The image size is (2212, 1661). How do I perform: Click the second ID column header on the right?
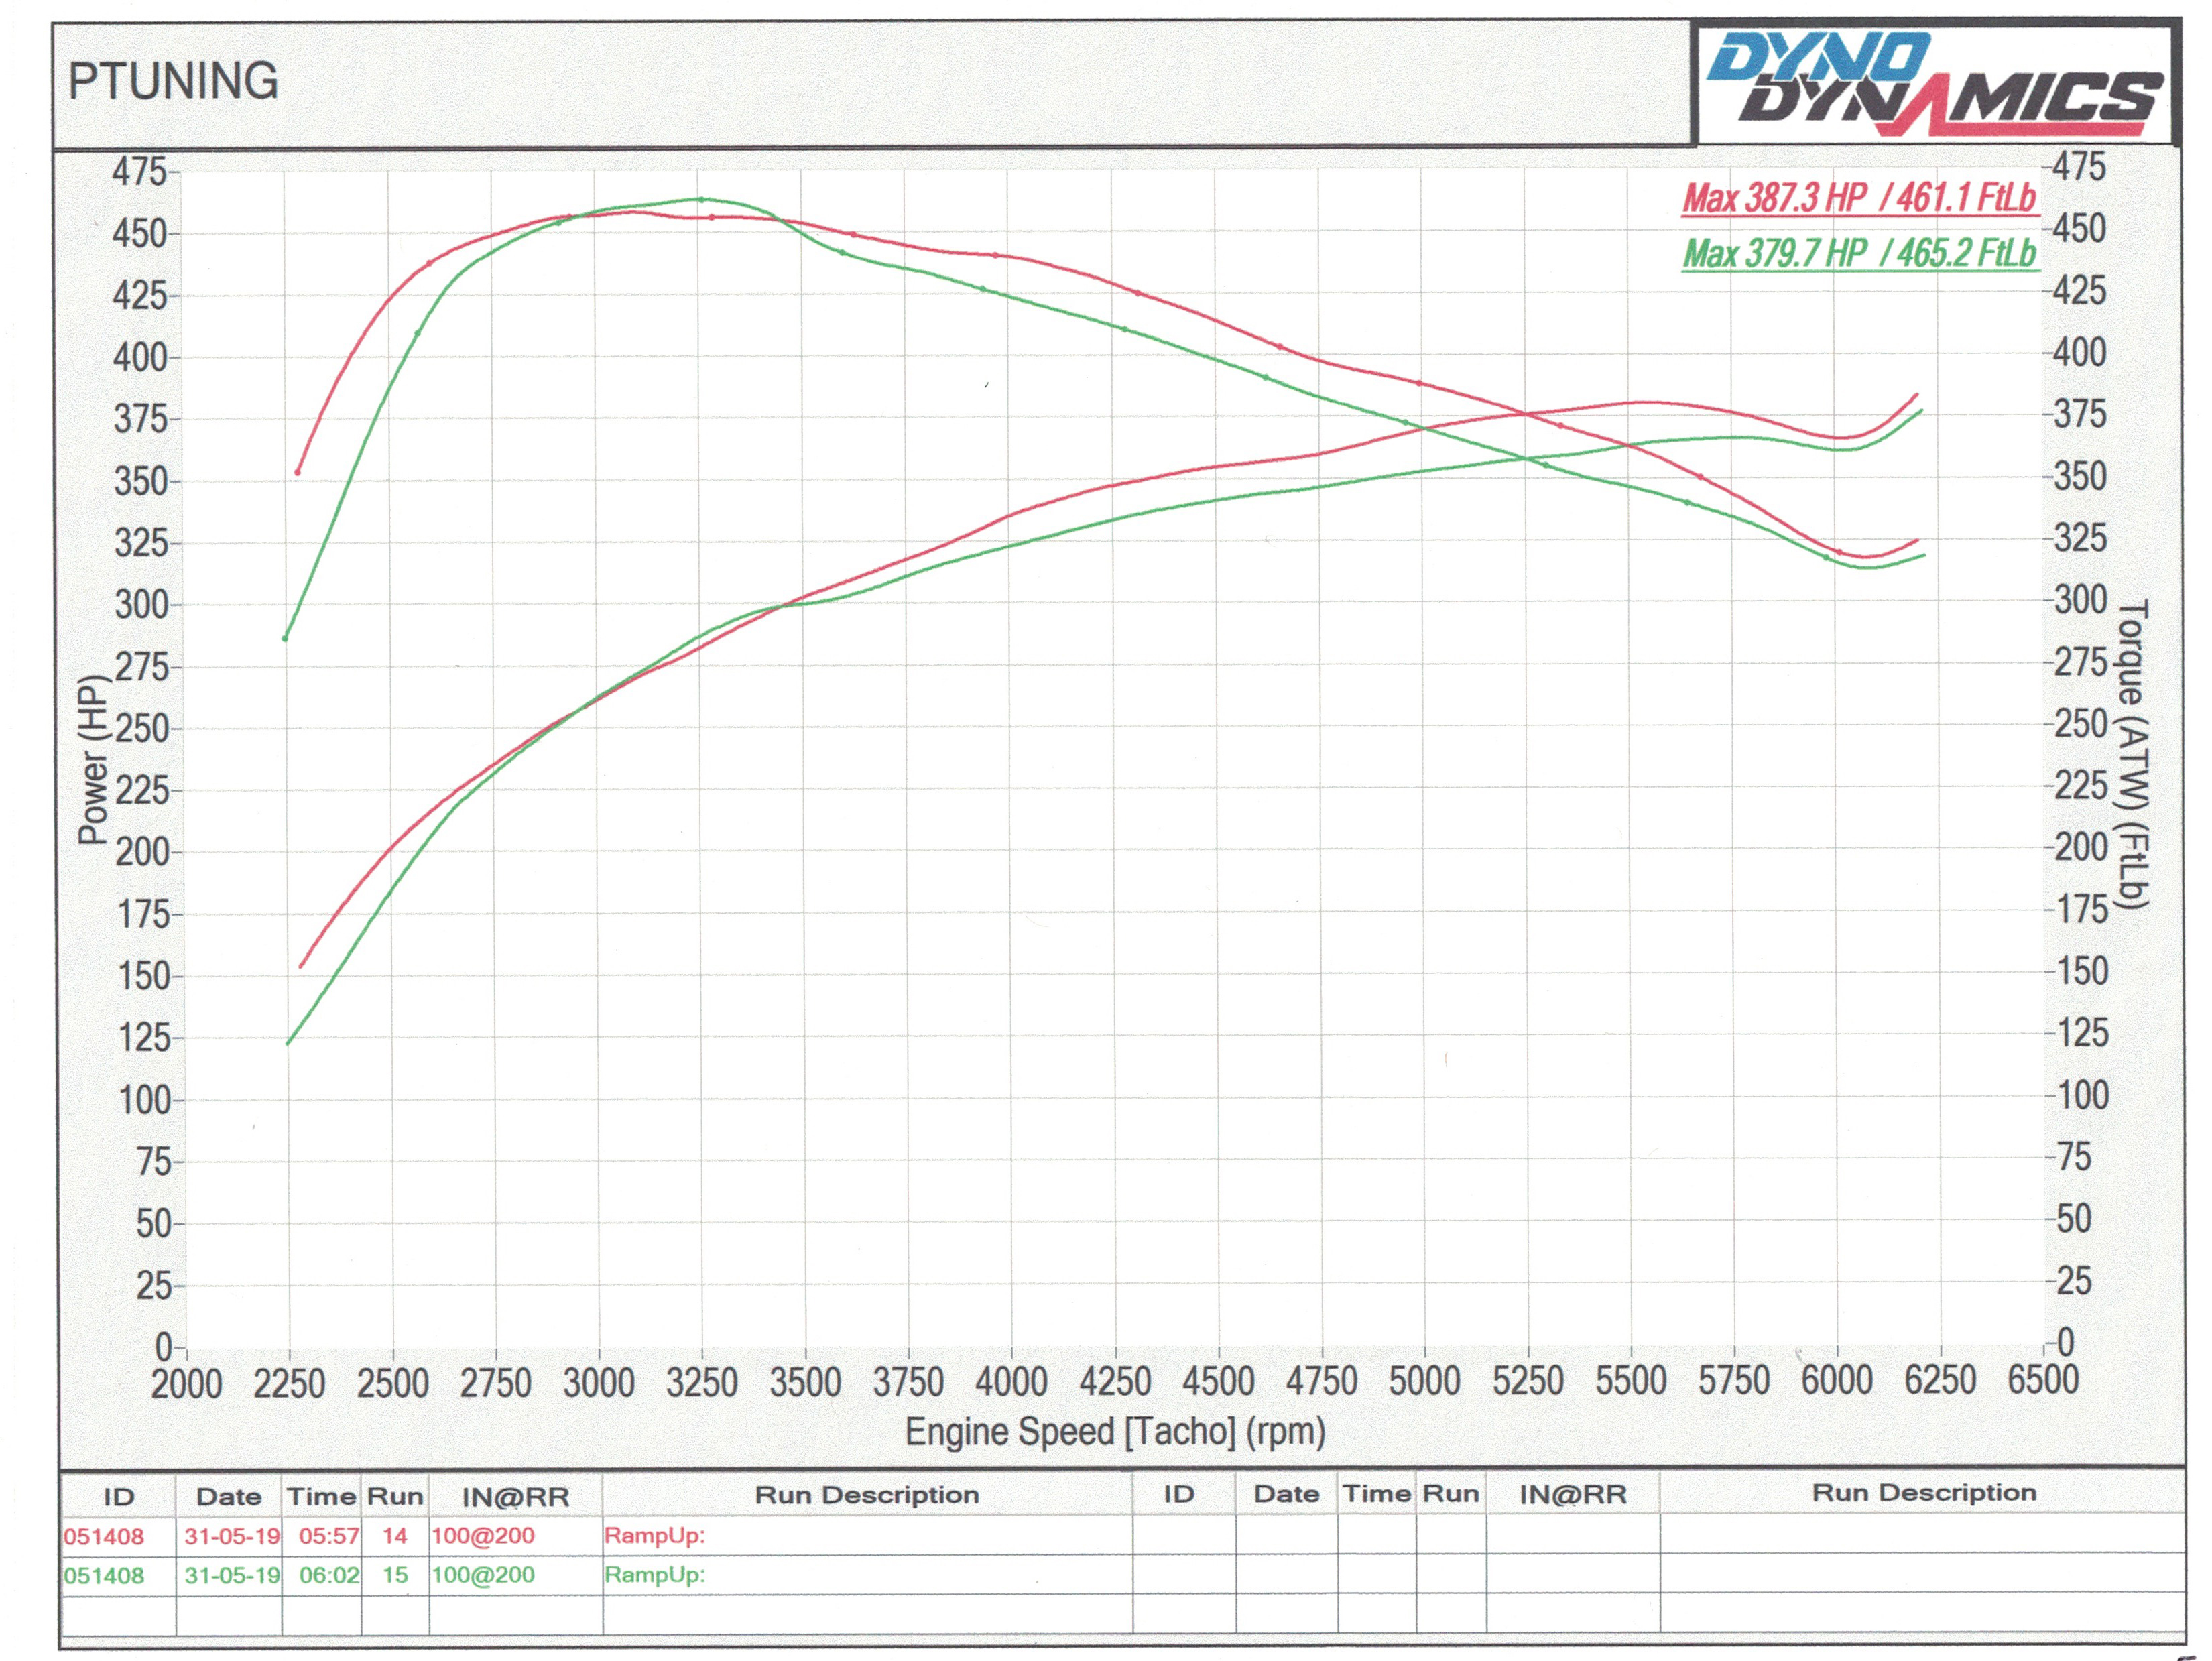tap(1179, 1494)
